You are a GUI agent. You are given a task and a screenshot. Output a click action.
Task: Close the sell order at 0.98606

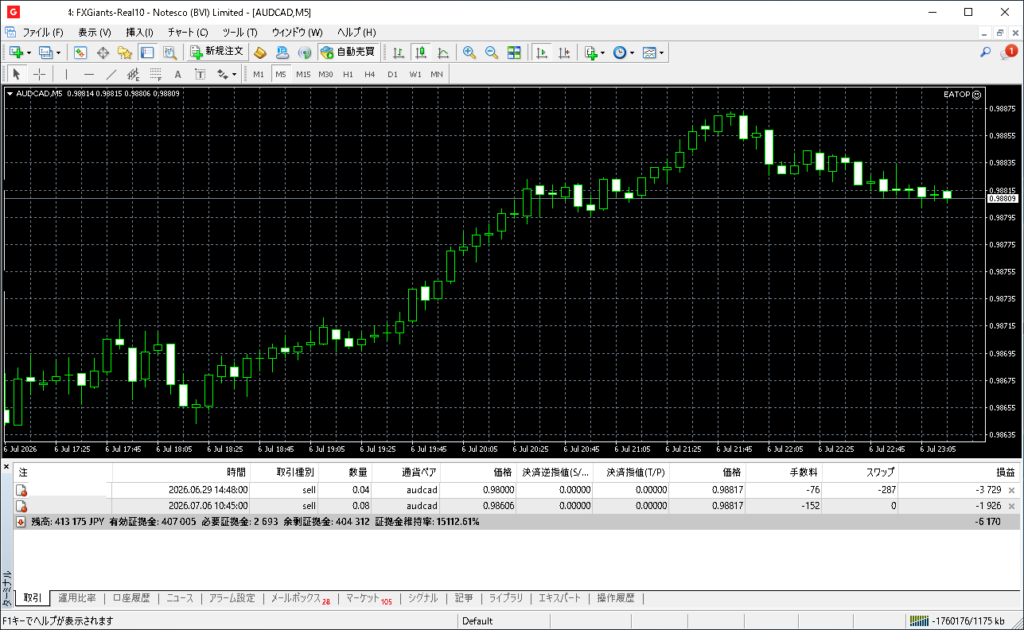click(1012, 506)
